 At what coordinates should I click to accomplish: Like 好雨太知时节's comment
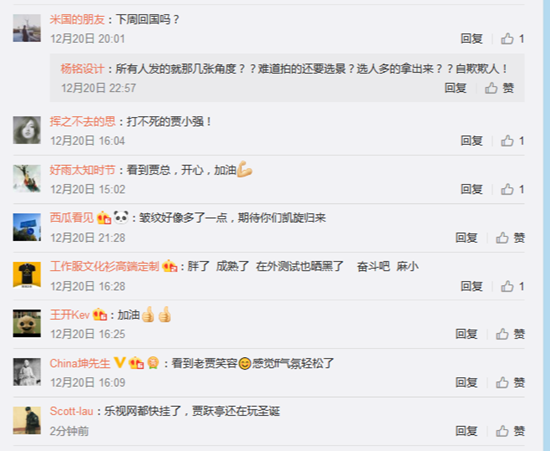pyautogui.click(x=512, y=189)
